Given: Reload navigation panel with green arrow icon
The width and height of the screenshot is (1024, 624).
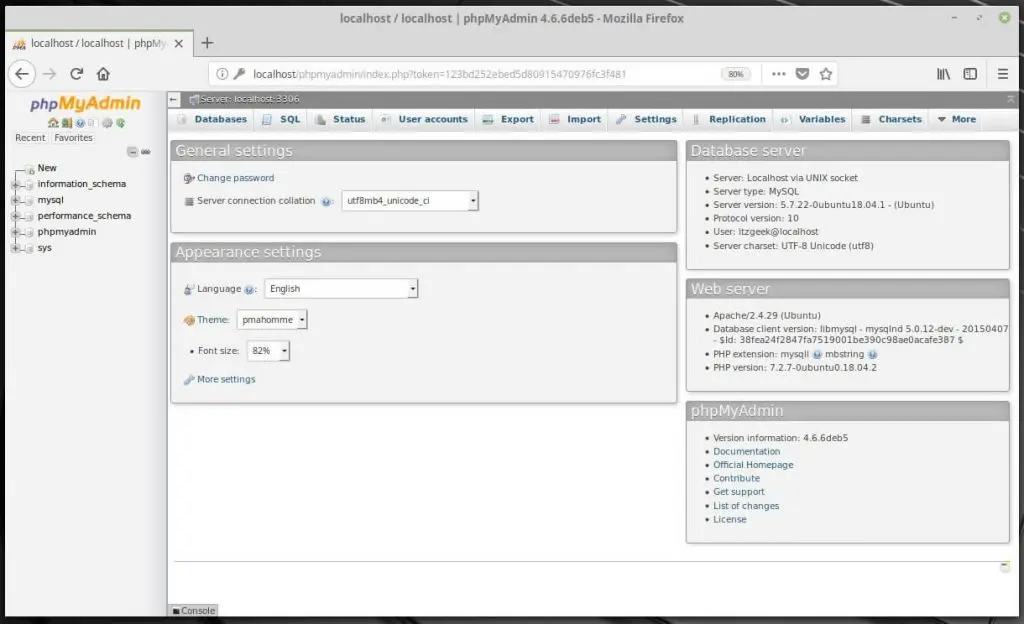Looking at the screenshot, I should tap(120, 123).
